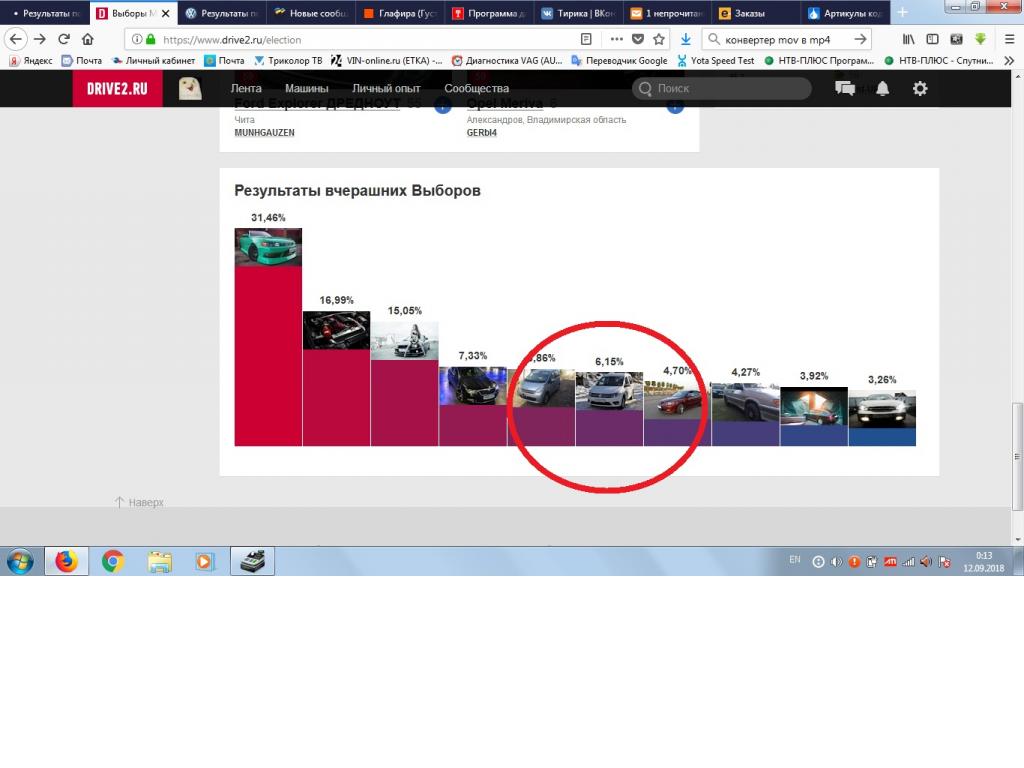Click the green download-arrow extension icon
Image resolution: width=1024 pixels, height=768 pixels.
(x=980, y=39)
